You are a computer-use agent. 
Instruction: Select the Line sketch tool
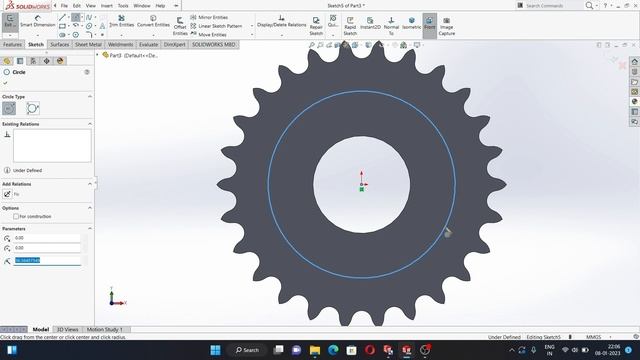tap(62, 18)
